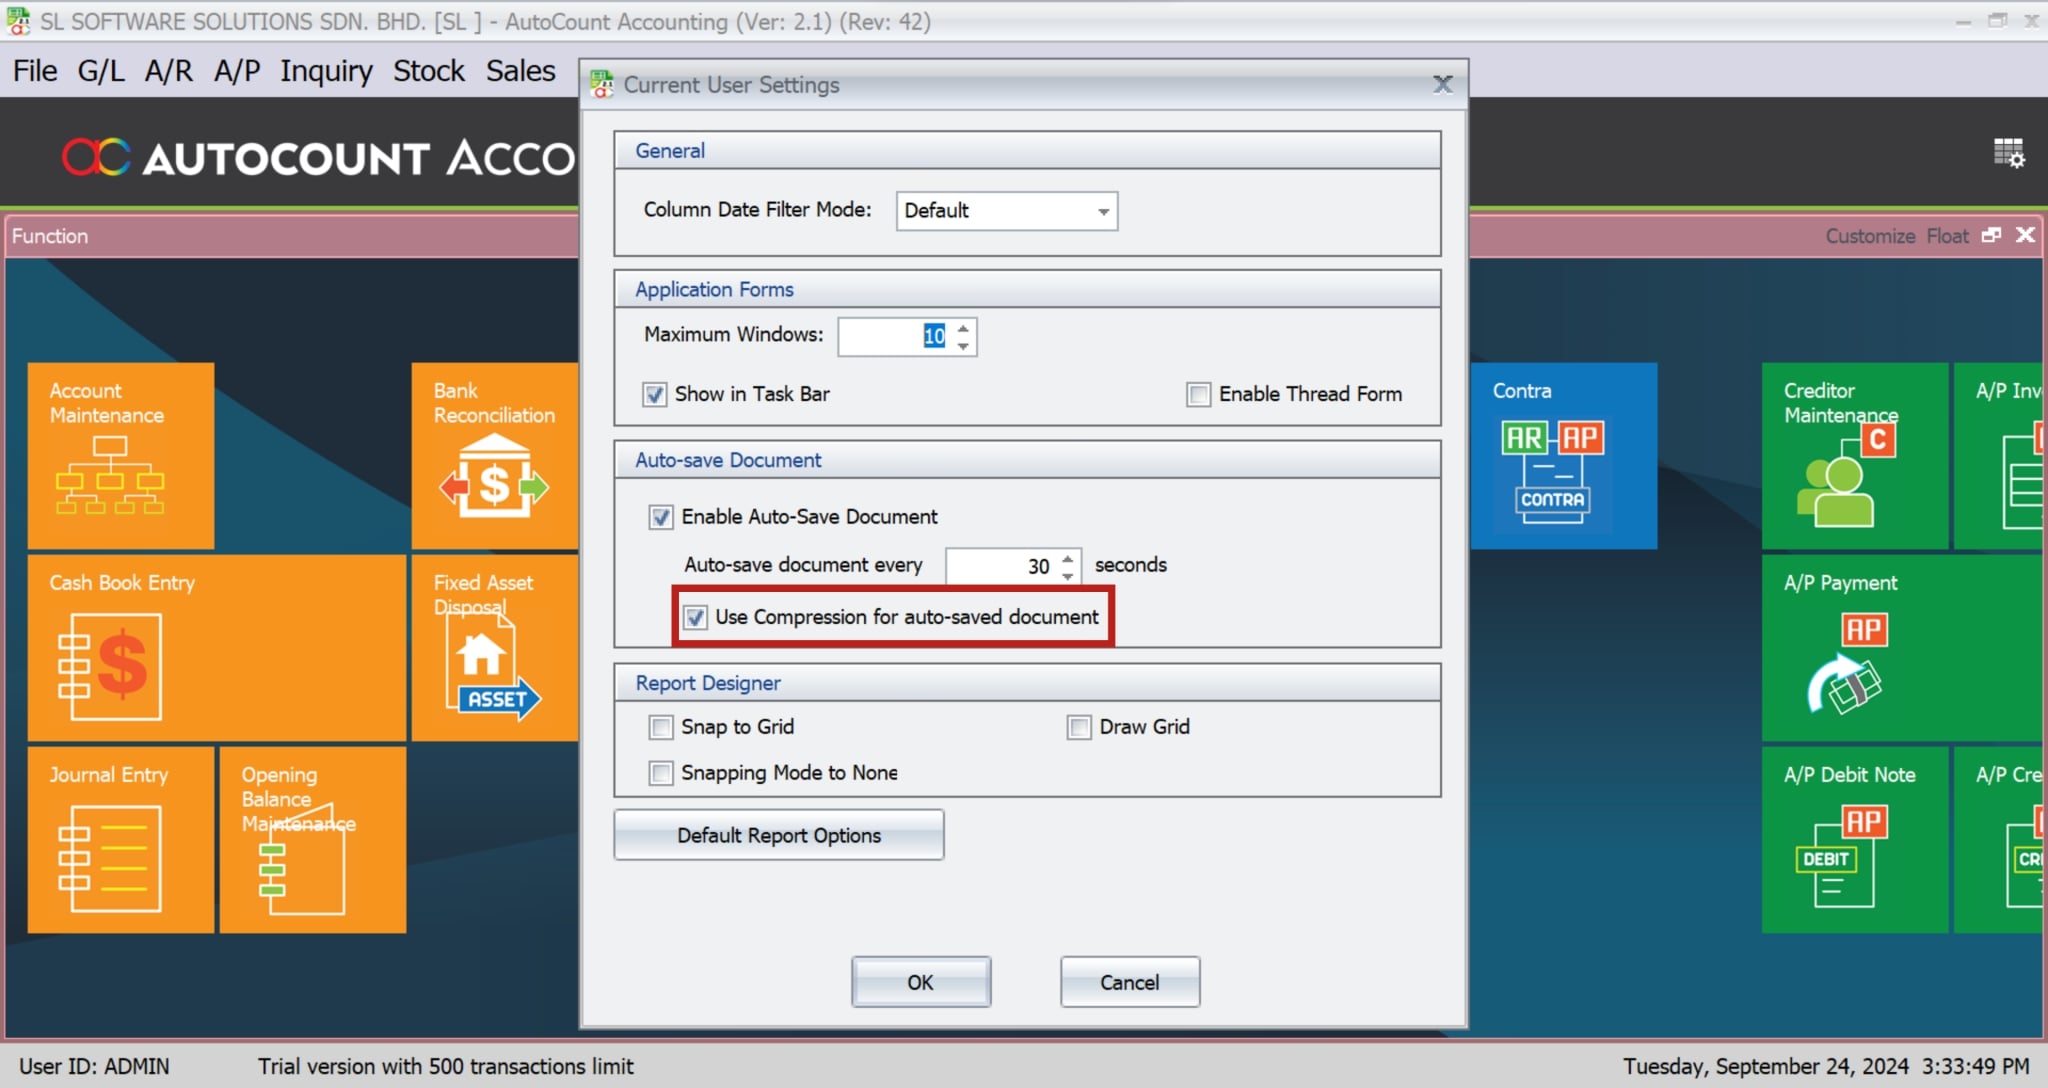Increase Maximum Windows with the up arrow

963,329
